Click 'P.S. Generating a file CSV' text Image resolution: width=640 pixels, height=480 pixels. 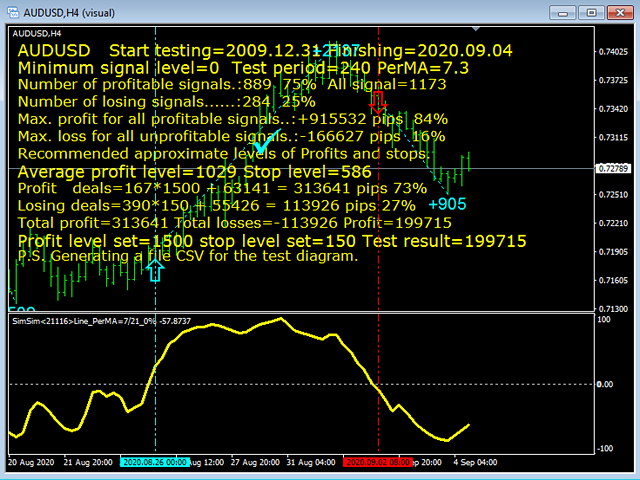pos(188,256)
